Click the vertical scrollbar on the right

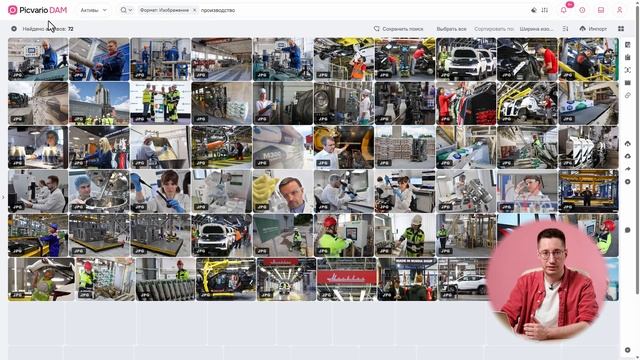638,151
